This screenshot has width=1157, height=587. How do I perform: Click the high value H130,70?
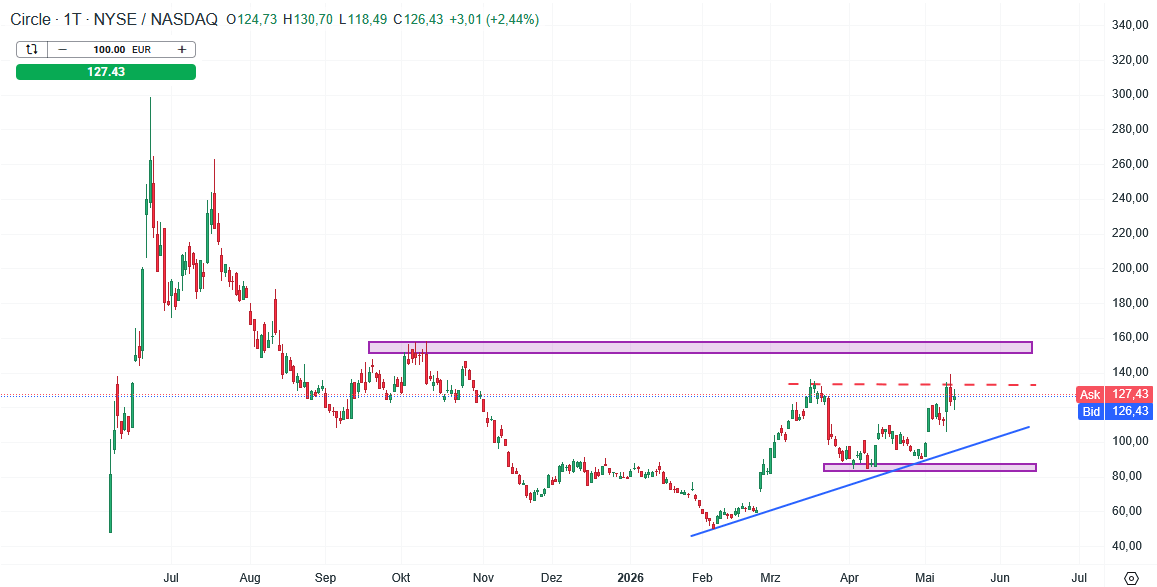[x=308, y=19]
